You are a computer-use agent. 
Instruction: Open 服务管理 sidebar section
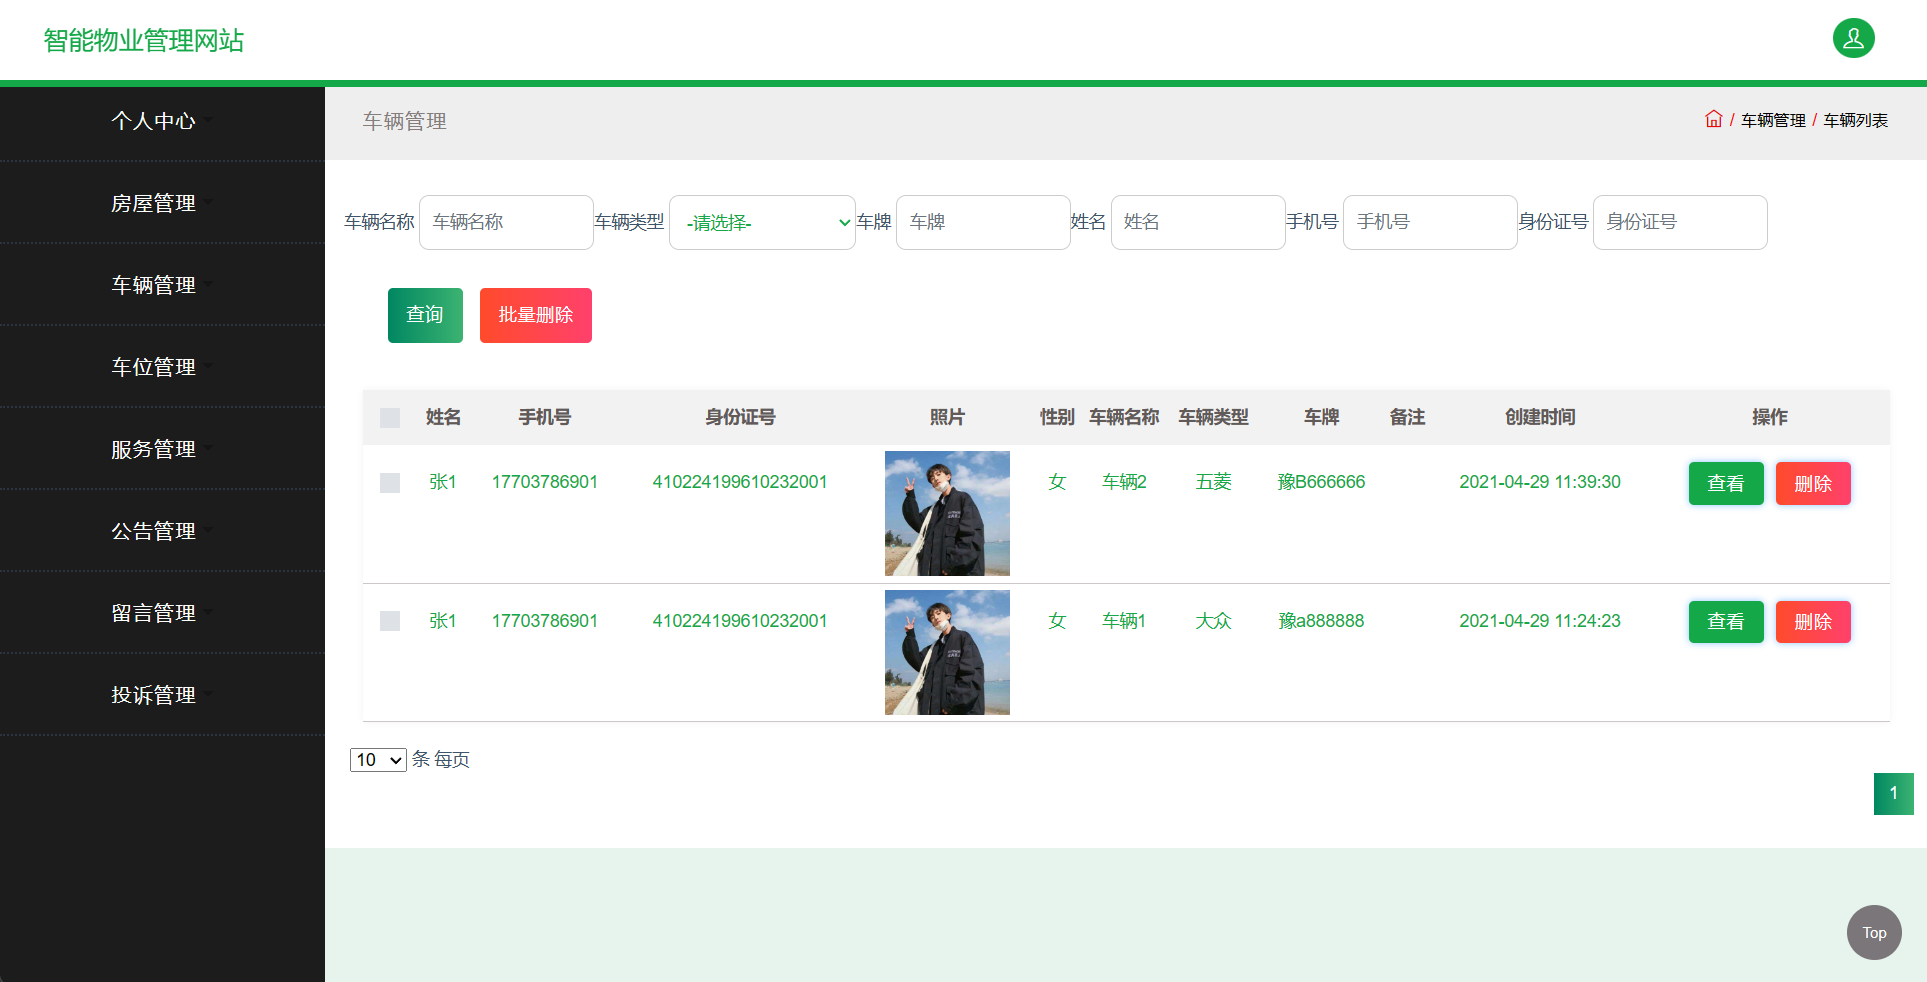pyautogui.click(x=155, y=449)
